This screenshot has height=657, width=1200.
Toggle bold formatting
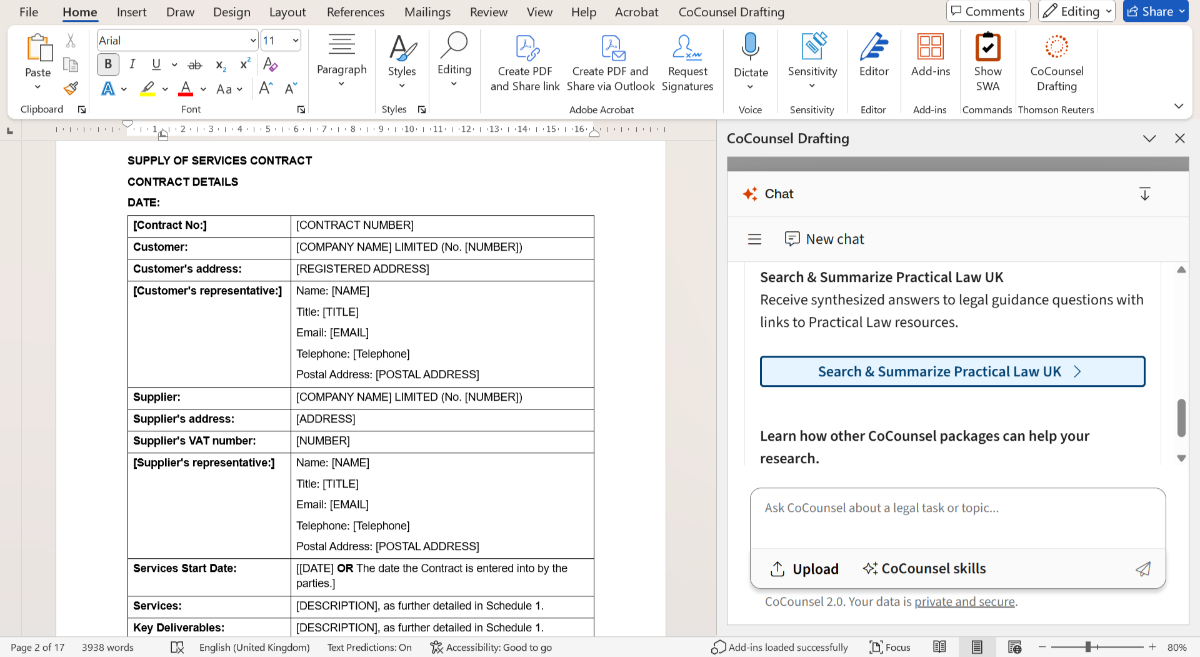107,63
